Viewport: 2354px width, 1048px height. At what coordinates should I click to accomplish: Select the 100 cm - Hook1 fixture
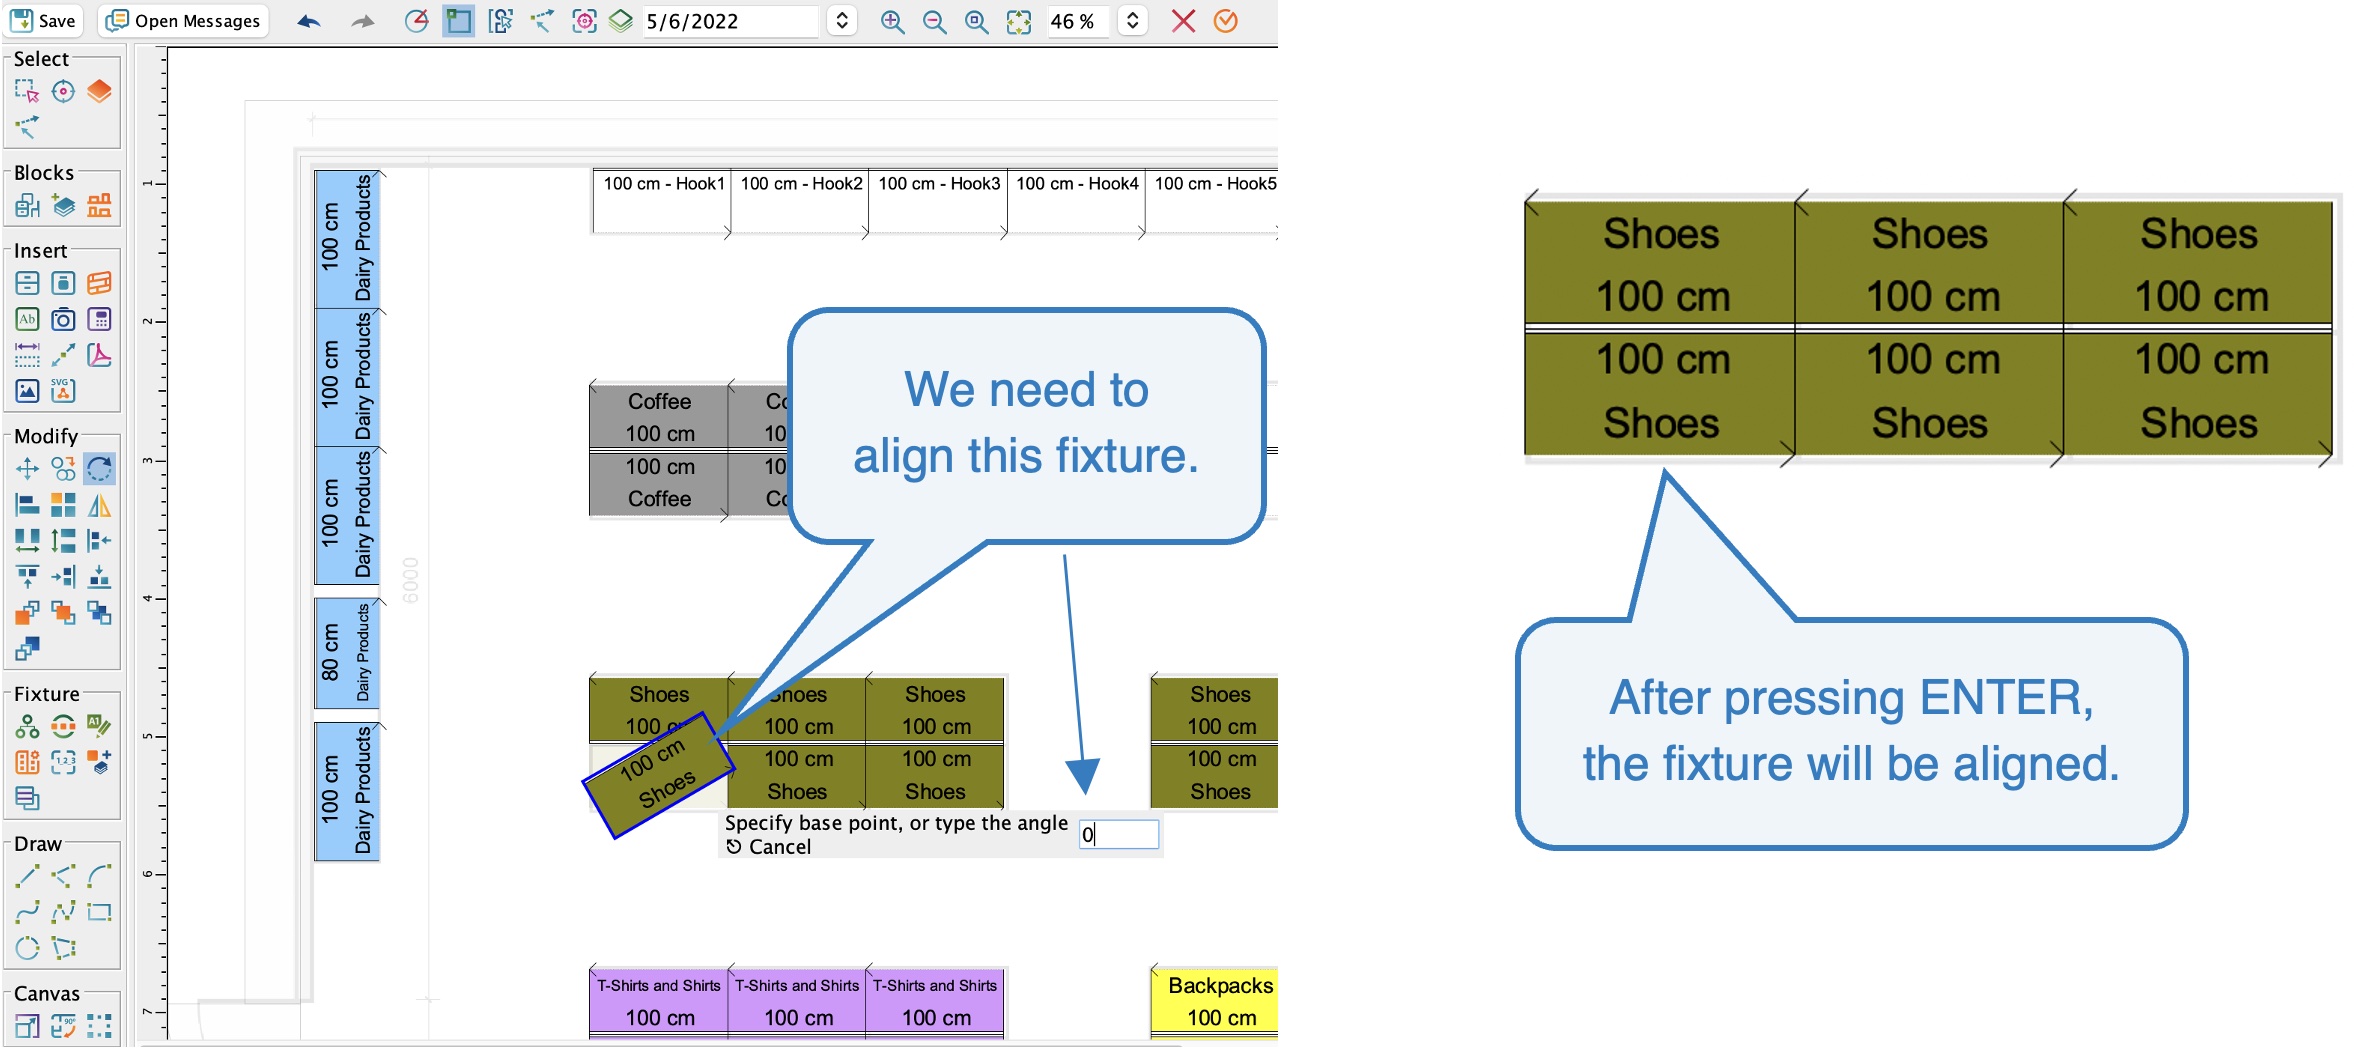(662, 201)
